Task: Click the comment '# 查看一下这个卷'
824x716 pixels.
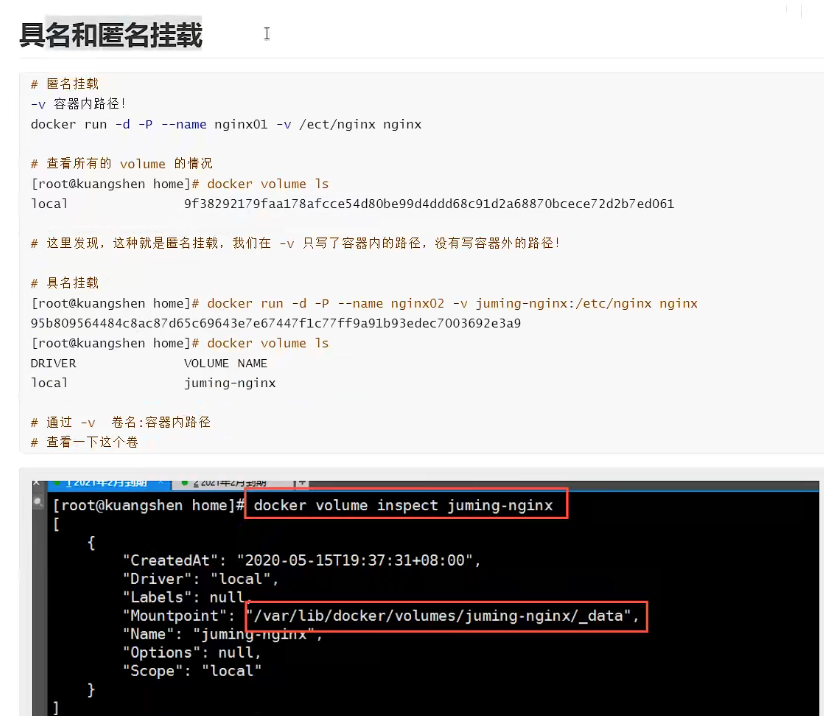Action: click(85, 442)
